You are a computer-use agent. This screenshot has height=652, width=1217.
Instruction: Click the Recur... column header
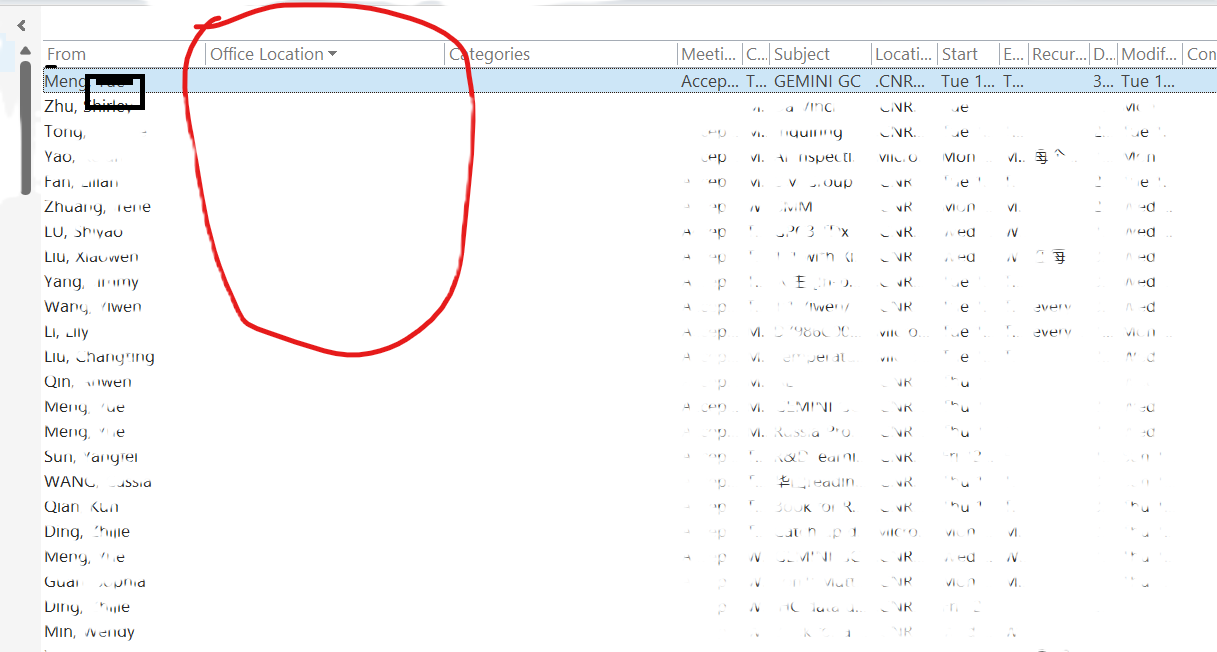tap(1059, 54)
